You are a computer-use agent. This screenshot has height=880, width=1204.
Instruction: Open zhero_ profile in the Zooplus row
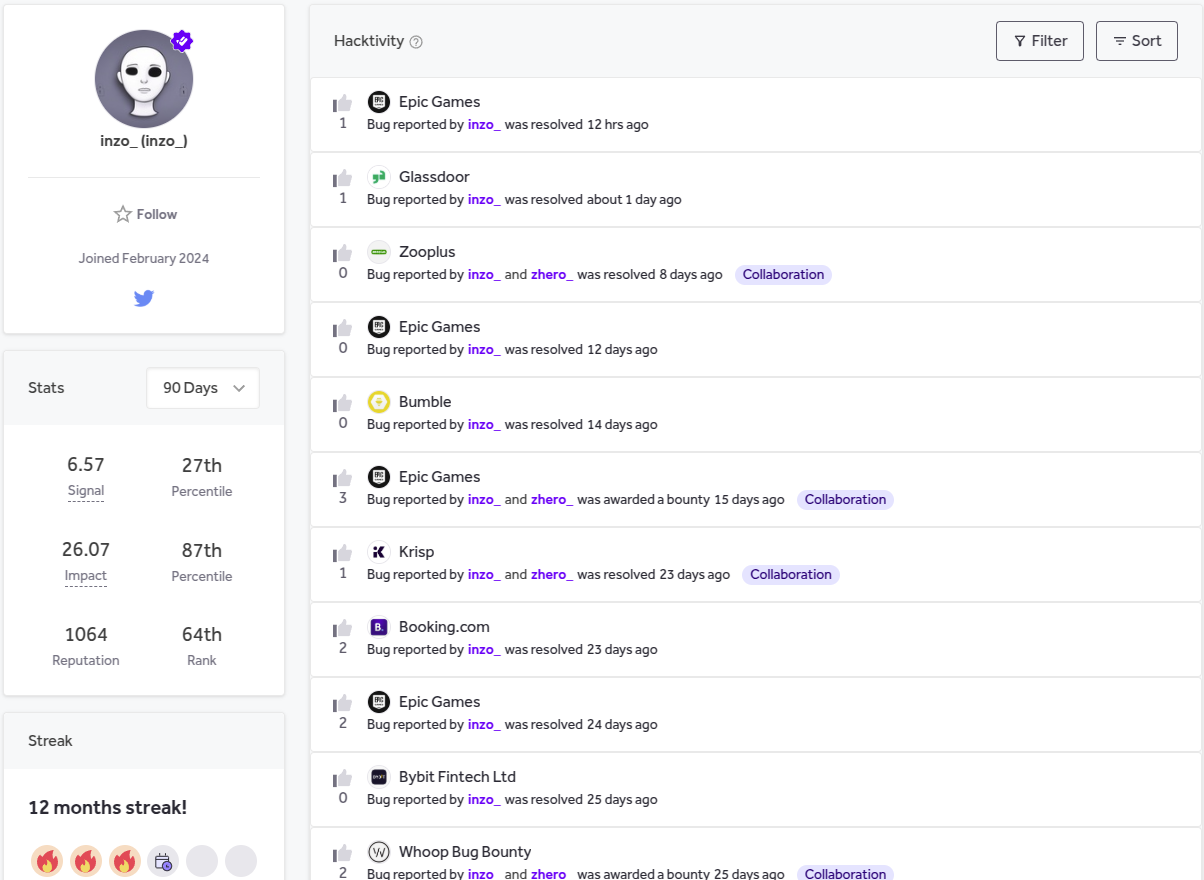(x=552, y=274)
